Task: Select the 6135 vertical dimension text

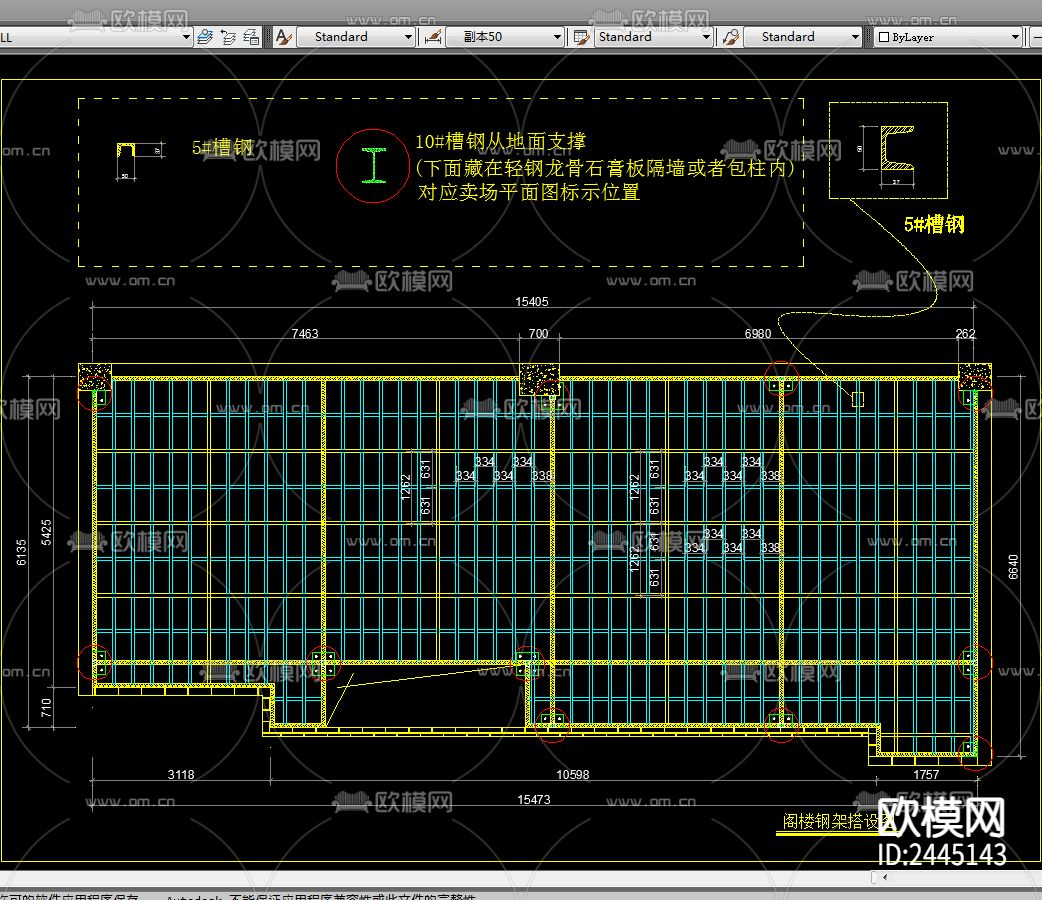Action: [x=21, y=552]
